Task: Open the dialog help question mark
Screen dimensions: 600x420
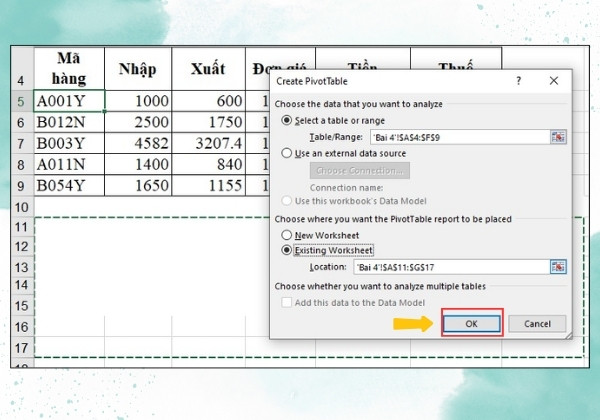Action: (x=518, y=81)
